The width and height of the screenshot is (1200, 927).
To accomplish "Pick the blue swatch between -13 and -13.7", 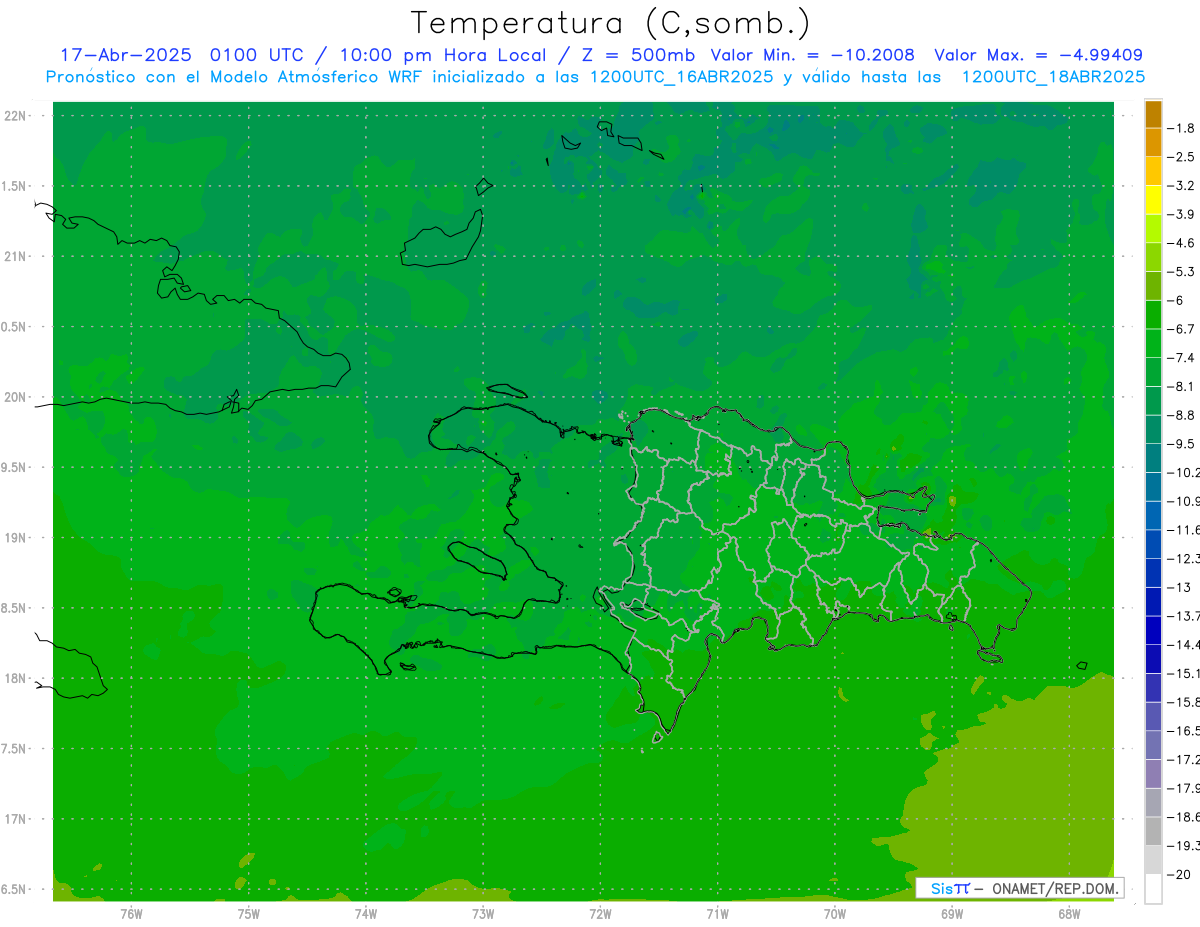I will tap(1153, 601).
